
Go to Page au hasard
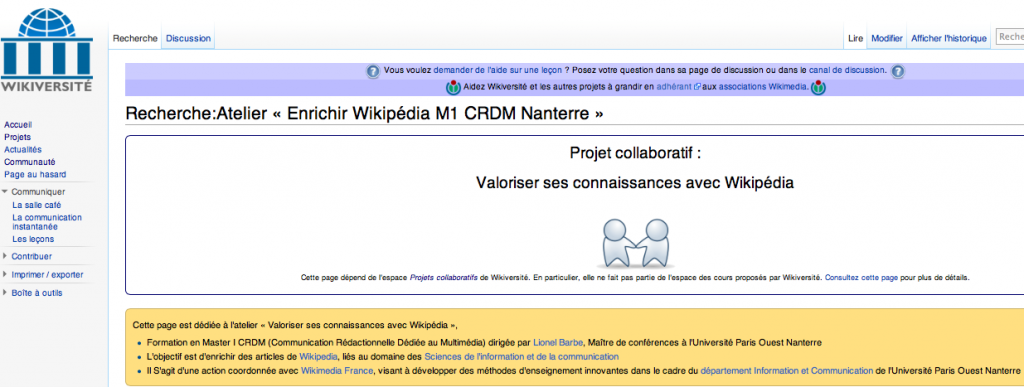[x=35, y=174]
